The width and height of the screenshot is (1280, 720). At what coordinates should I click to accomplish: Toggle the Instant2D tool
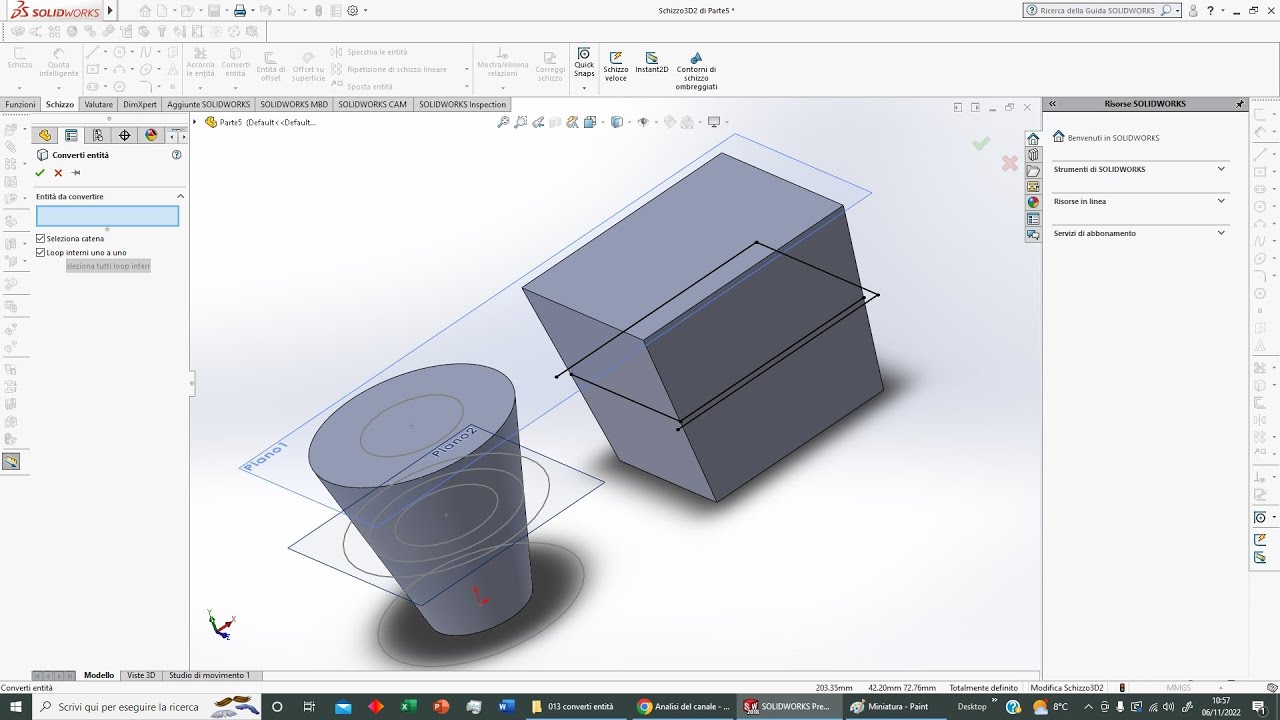pos(652,62)
